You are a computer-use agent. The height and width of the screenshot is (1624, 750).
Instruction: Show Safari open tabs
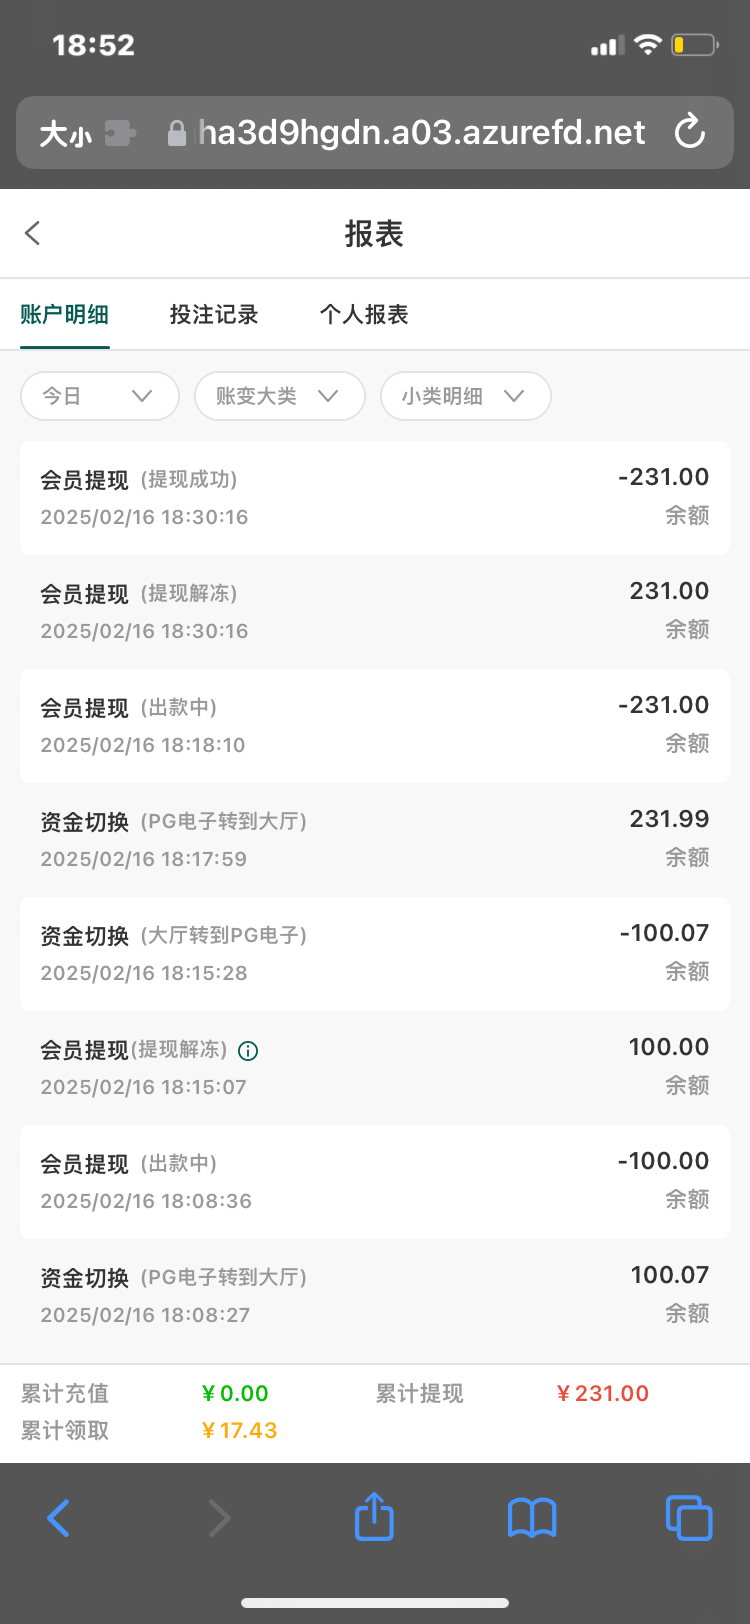point(688,1517)
